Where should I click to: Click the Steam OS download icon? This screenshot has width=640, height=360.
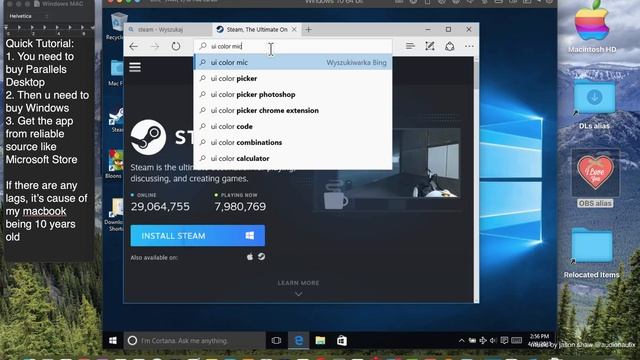point(261,257)
